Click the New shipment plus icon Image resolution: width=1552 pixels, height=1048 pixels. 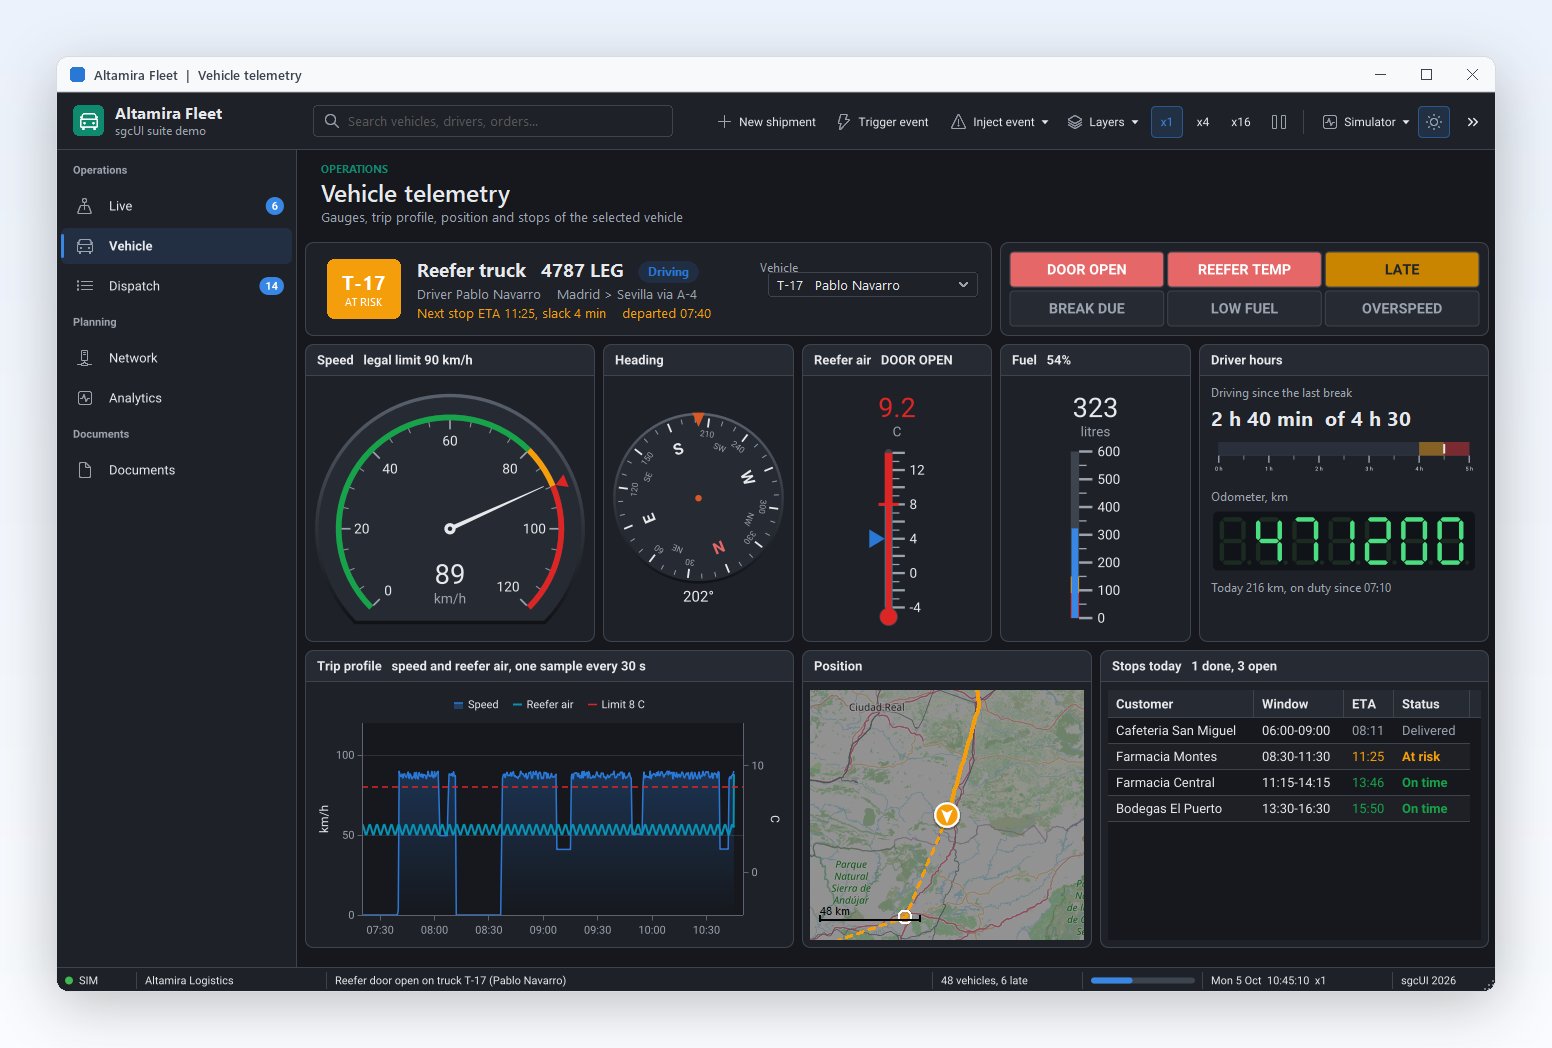724,122
